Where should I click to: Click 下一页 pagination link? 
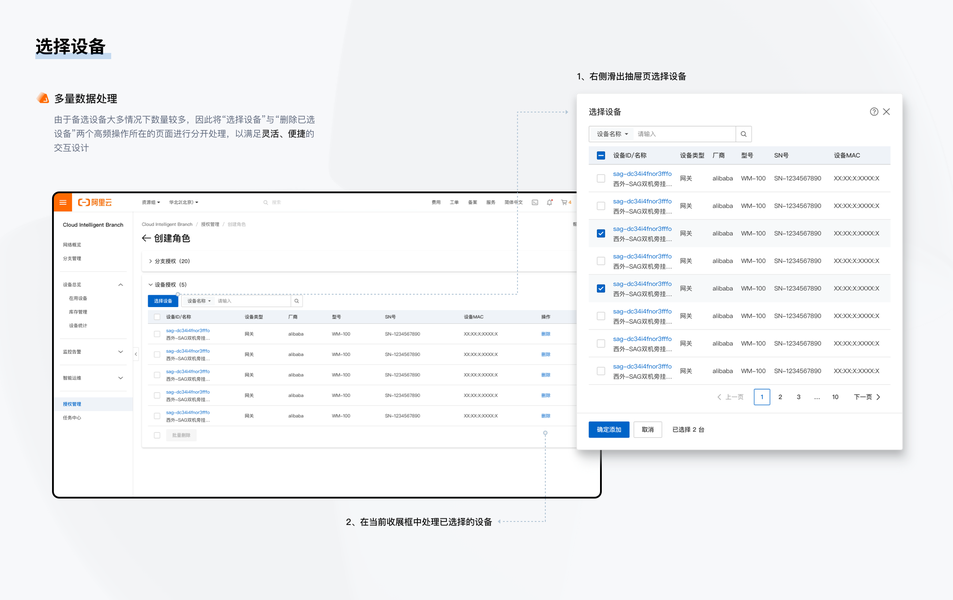coord(862,397)
